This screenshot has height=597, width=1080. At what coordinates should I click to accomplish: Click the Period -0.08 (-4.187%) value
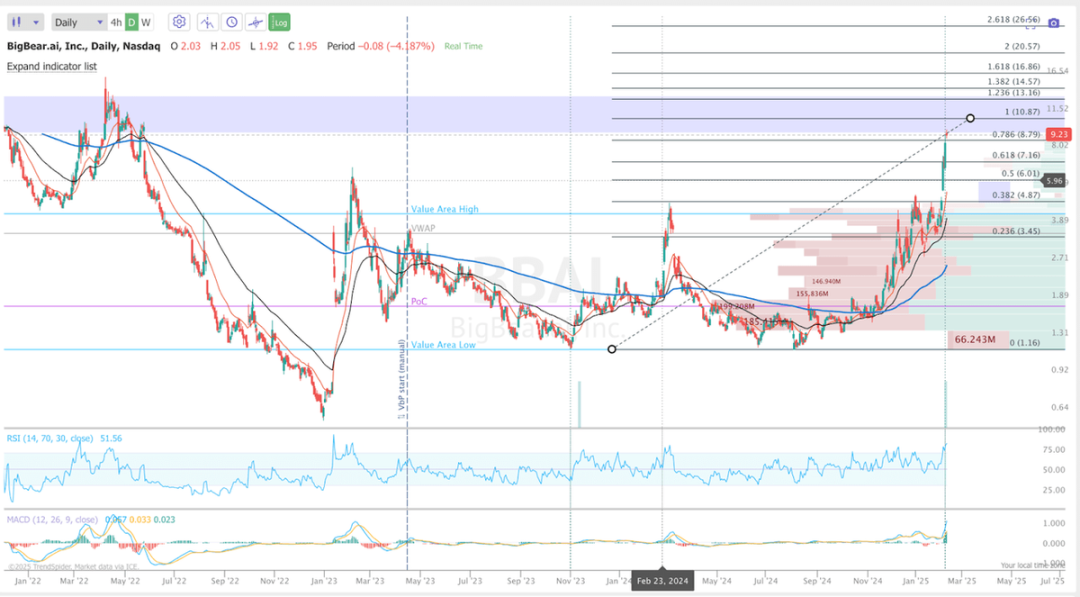380,46
